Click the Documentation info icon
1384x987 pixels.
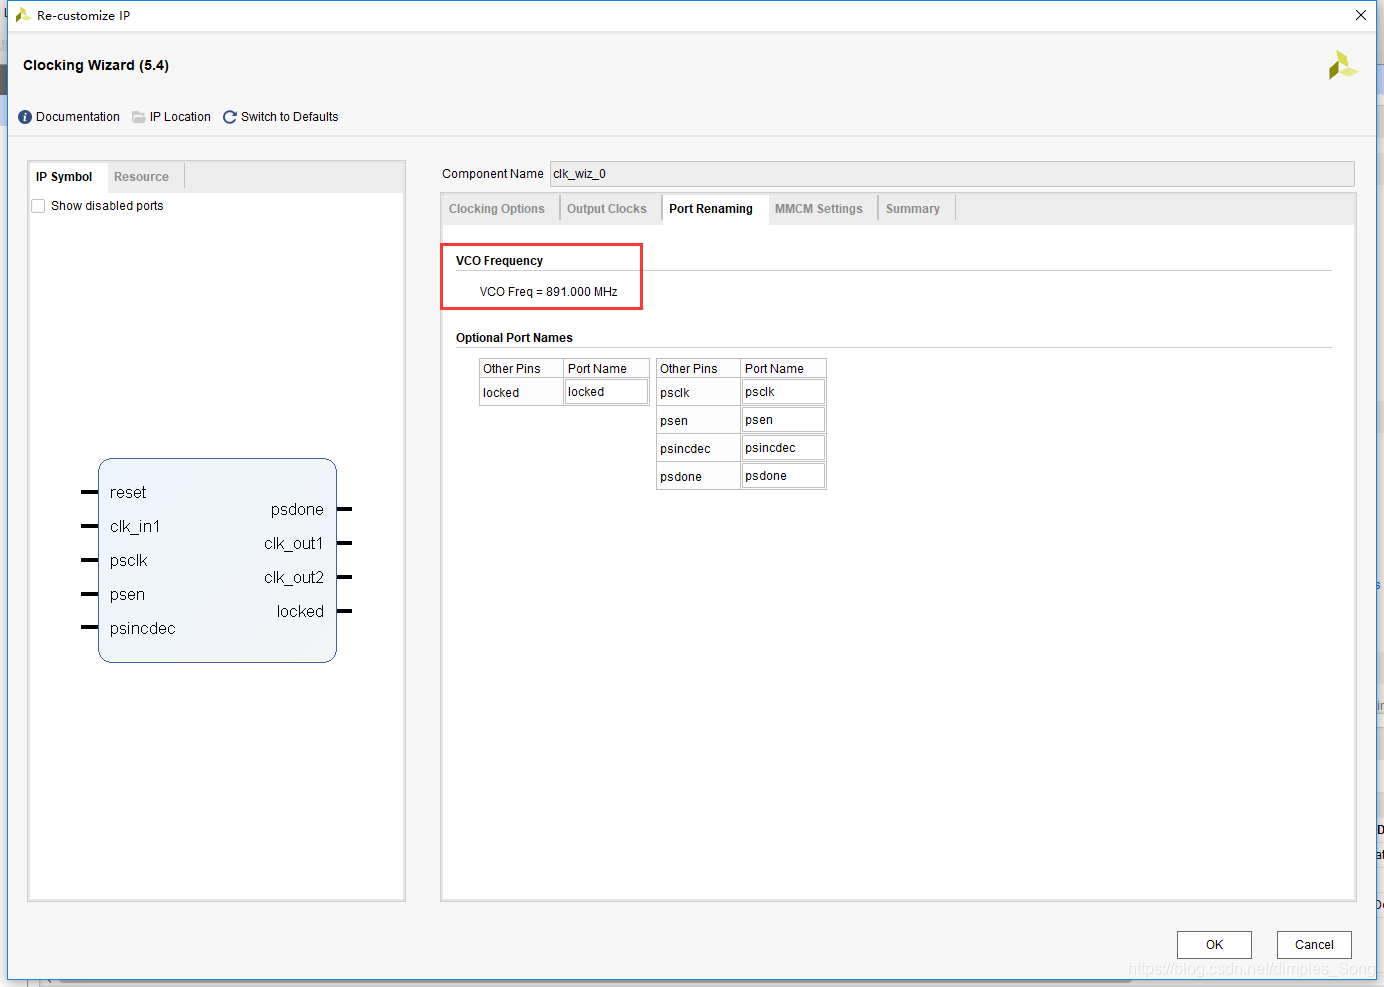[25, 117]
